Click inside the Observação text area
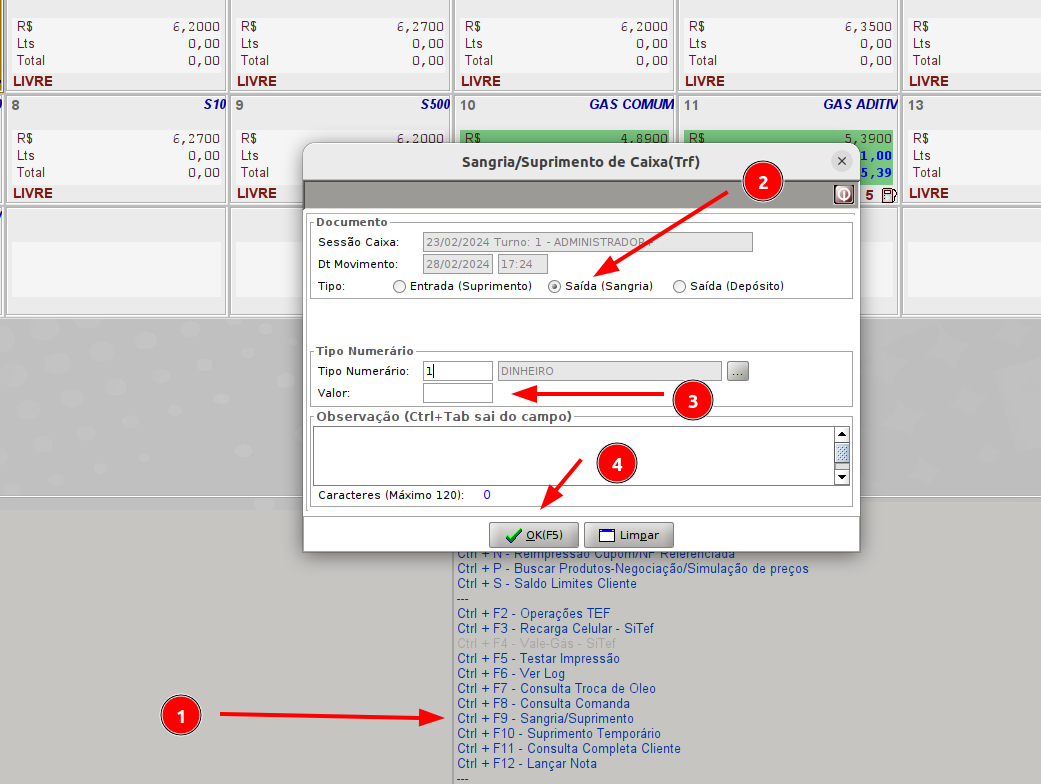The image size is (1041, 784). (572, 455)
